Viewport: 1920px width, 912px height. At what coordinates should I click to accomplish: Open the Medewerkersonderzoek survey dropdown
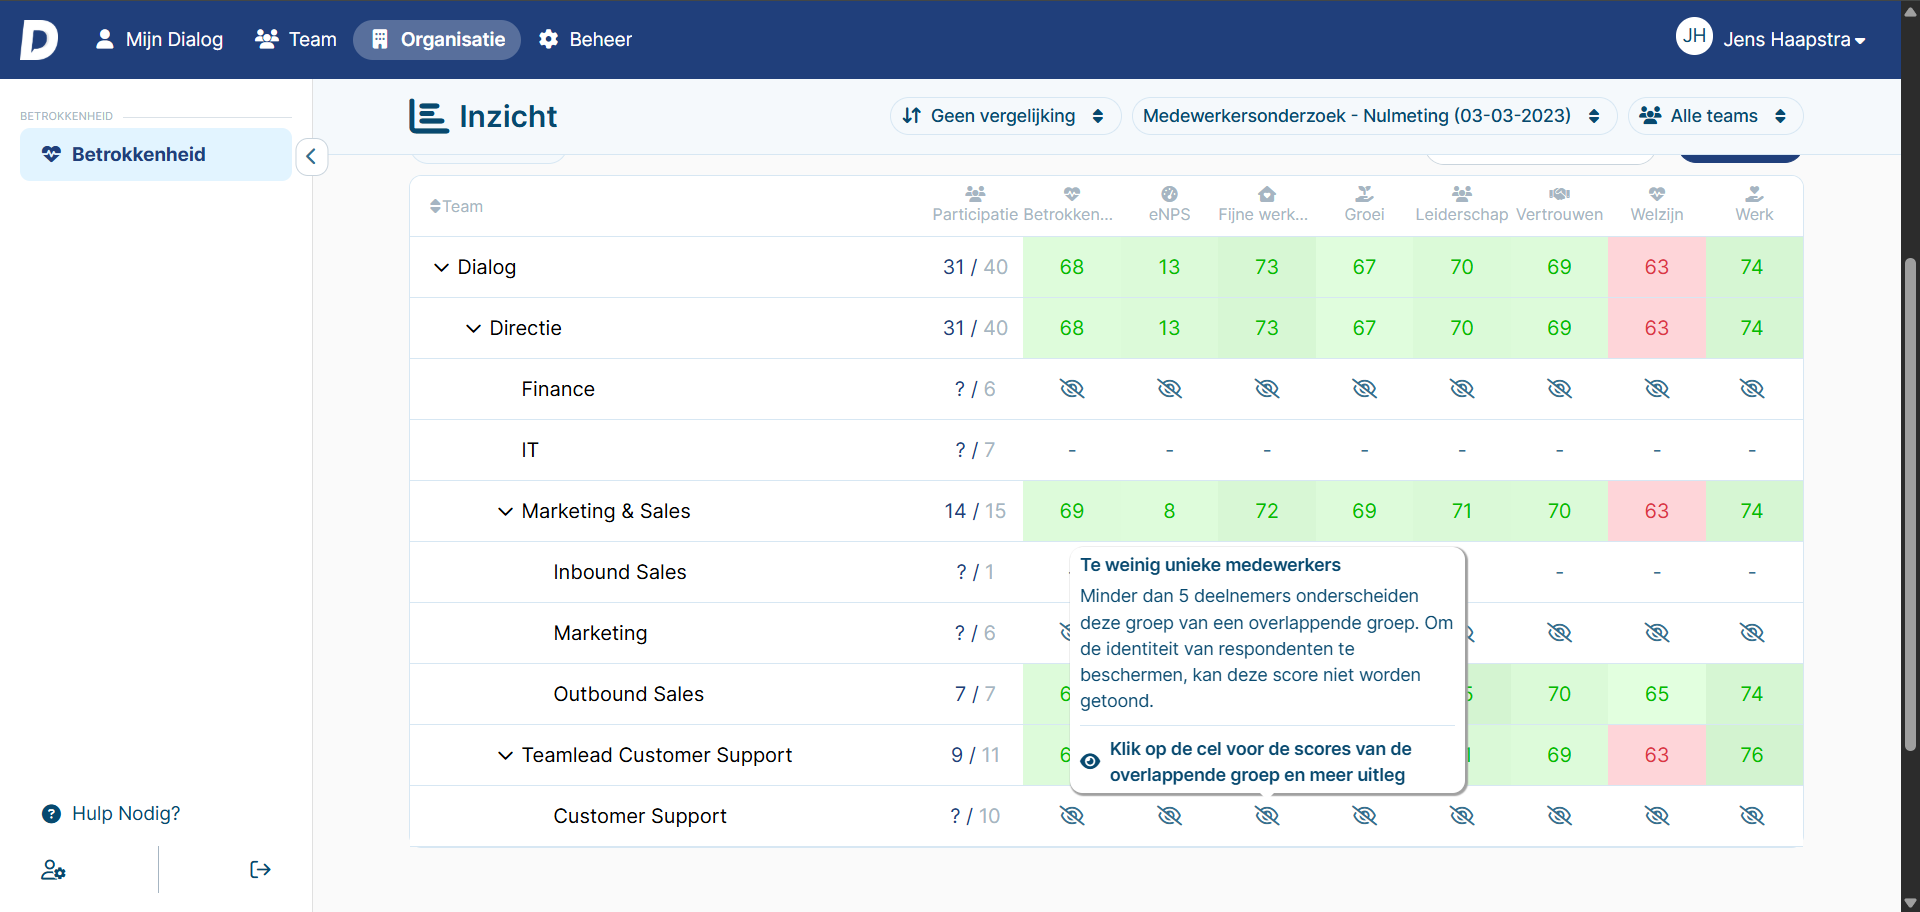click(1374, 116)
